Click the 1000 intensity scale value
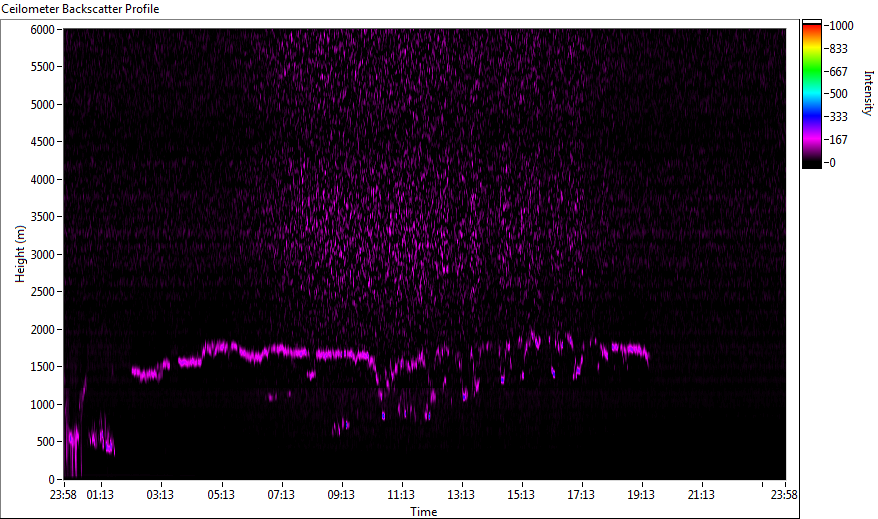The height and width of the screenshot is (519, 878). pos(842,26)
